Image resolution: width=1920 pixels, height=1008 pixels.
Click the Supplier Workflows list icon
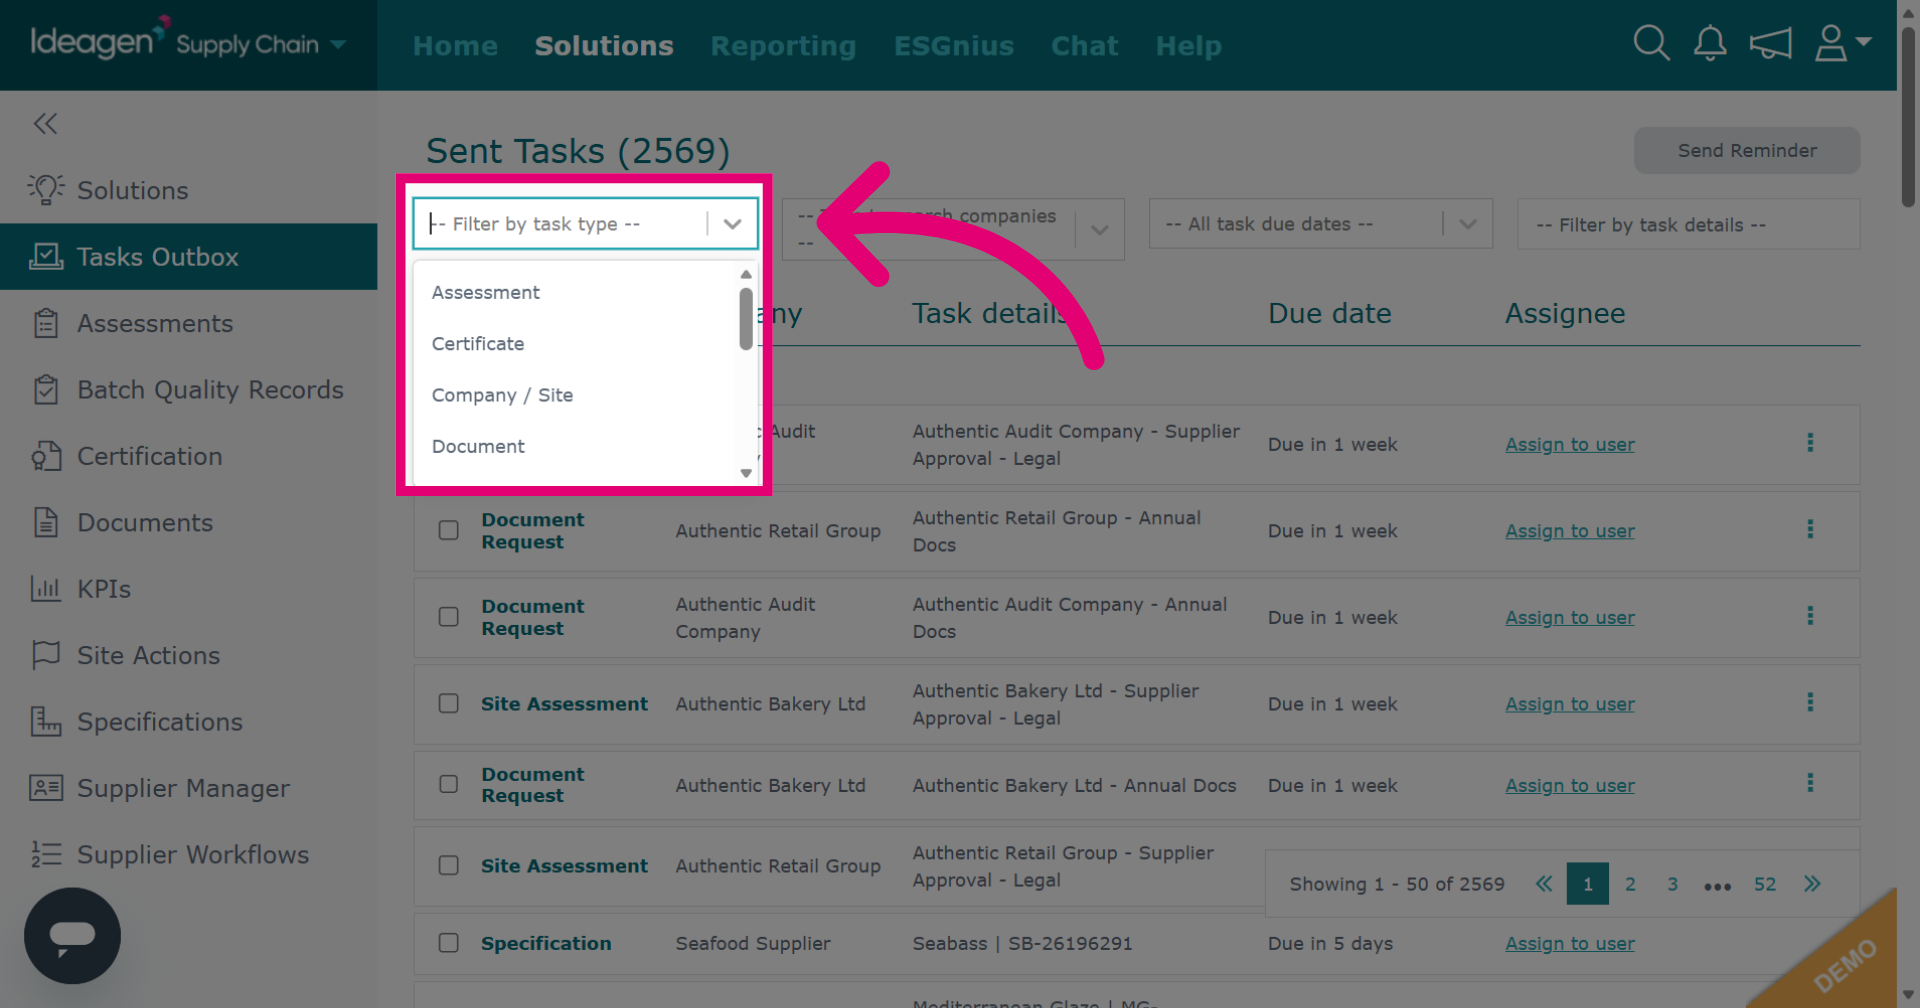tap(46, 854)
